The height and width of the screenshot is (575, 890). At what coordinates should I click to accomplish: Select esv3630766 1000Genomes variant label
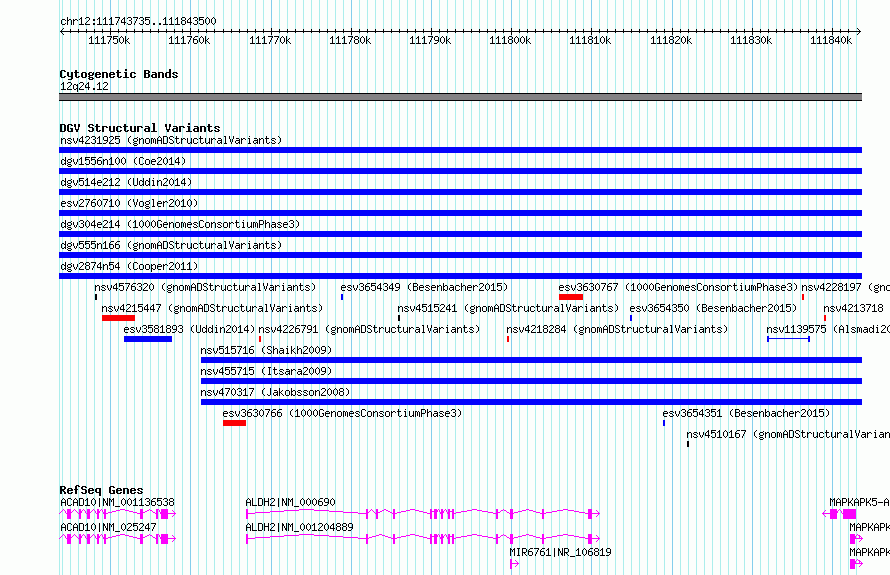click(342, 413)
